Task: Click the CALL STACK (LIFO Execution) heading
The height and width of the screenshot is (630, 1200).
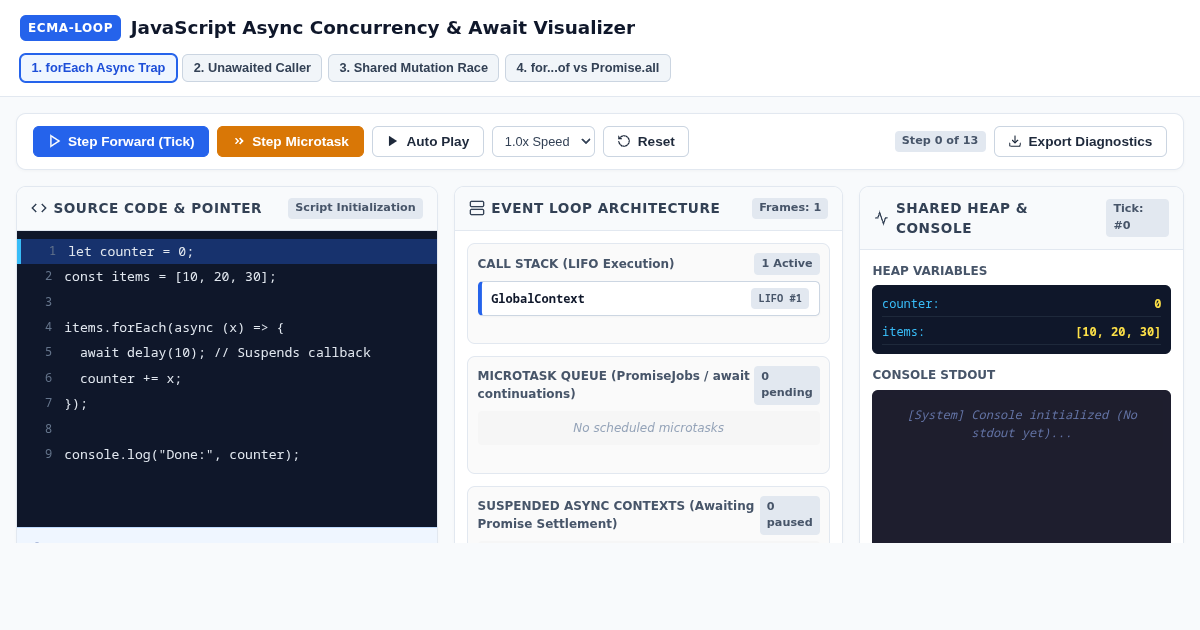Action: (x=576, y=264)
